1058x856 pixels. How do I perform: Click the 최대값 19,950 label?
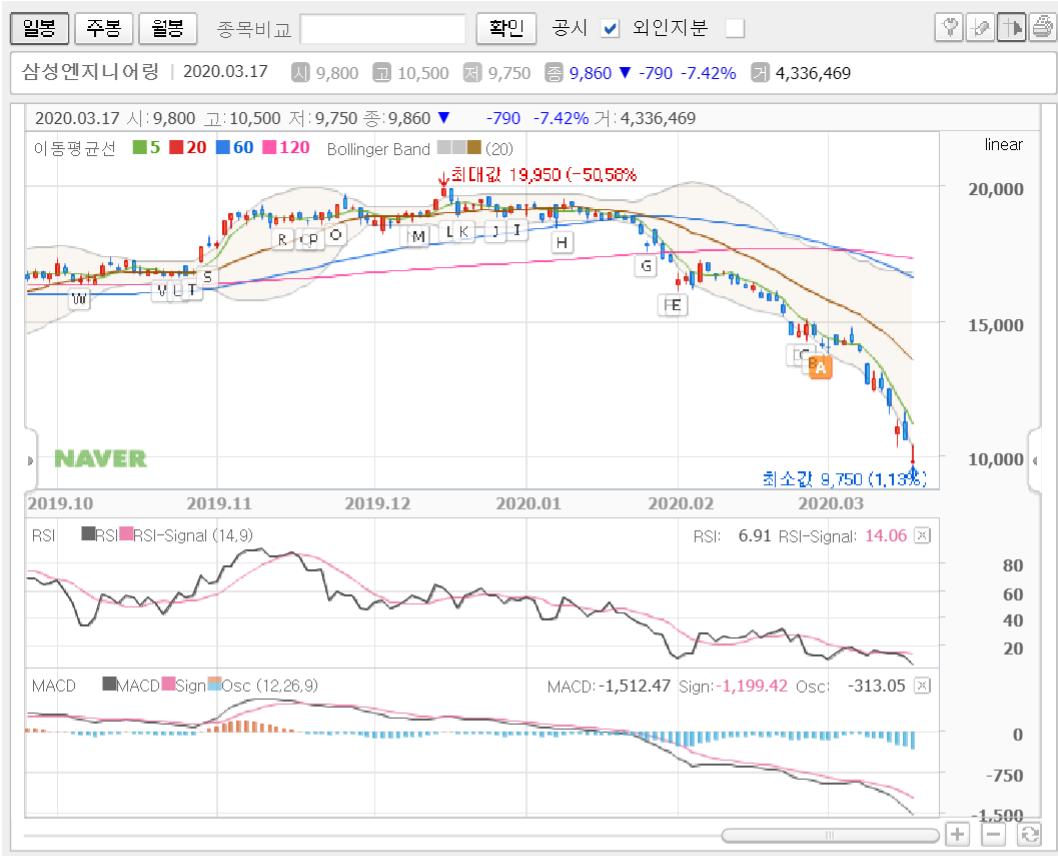point(543,175)
